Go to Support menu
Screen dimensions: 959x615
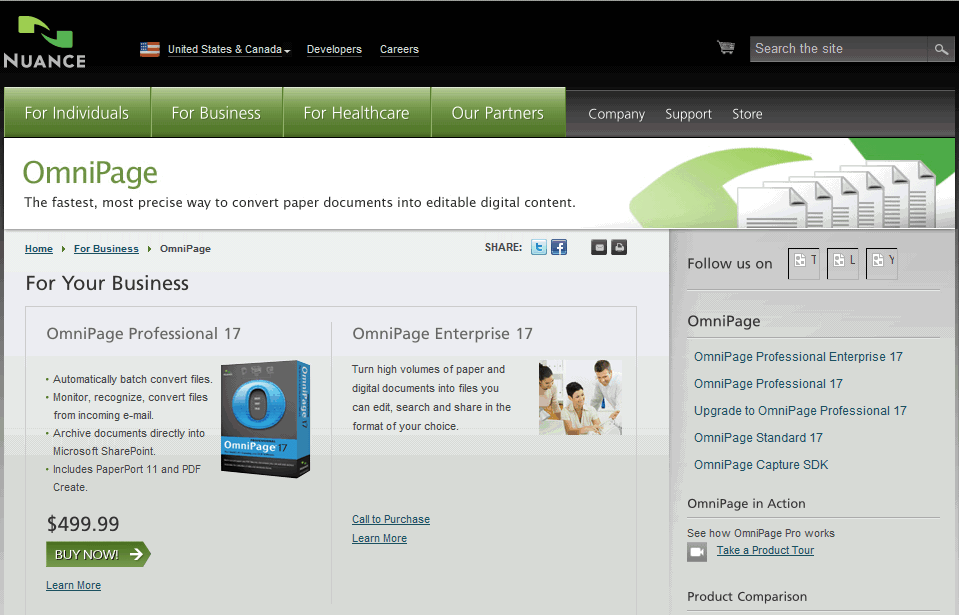tap(689, 114)
